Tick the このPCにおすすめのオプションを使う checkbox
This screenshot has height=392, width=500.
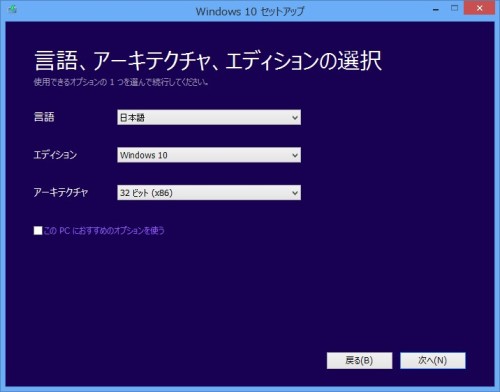(x=38, y=230)
